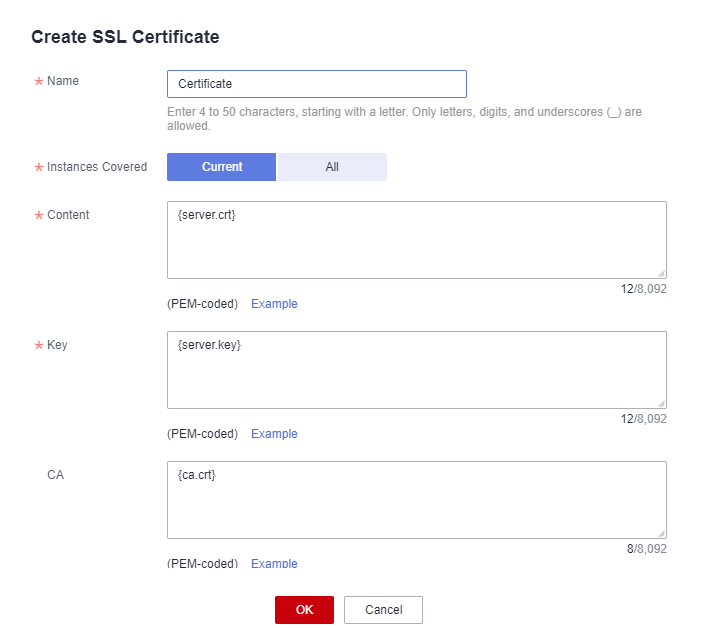Click the "Instances Covered" label
Image resolution: width=704 pixels, height=628 pixels.
coord(97,167)
